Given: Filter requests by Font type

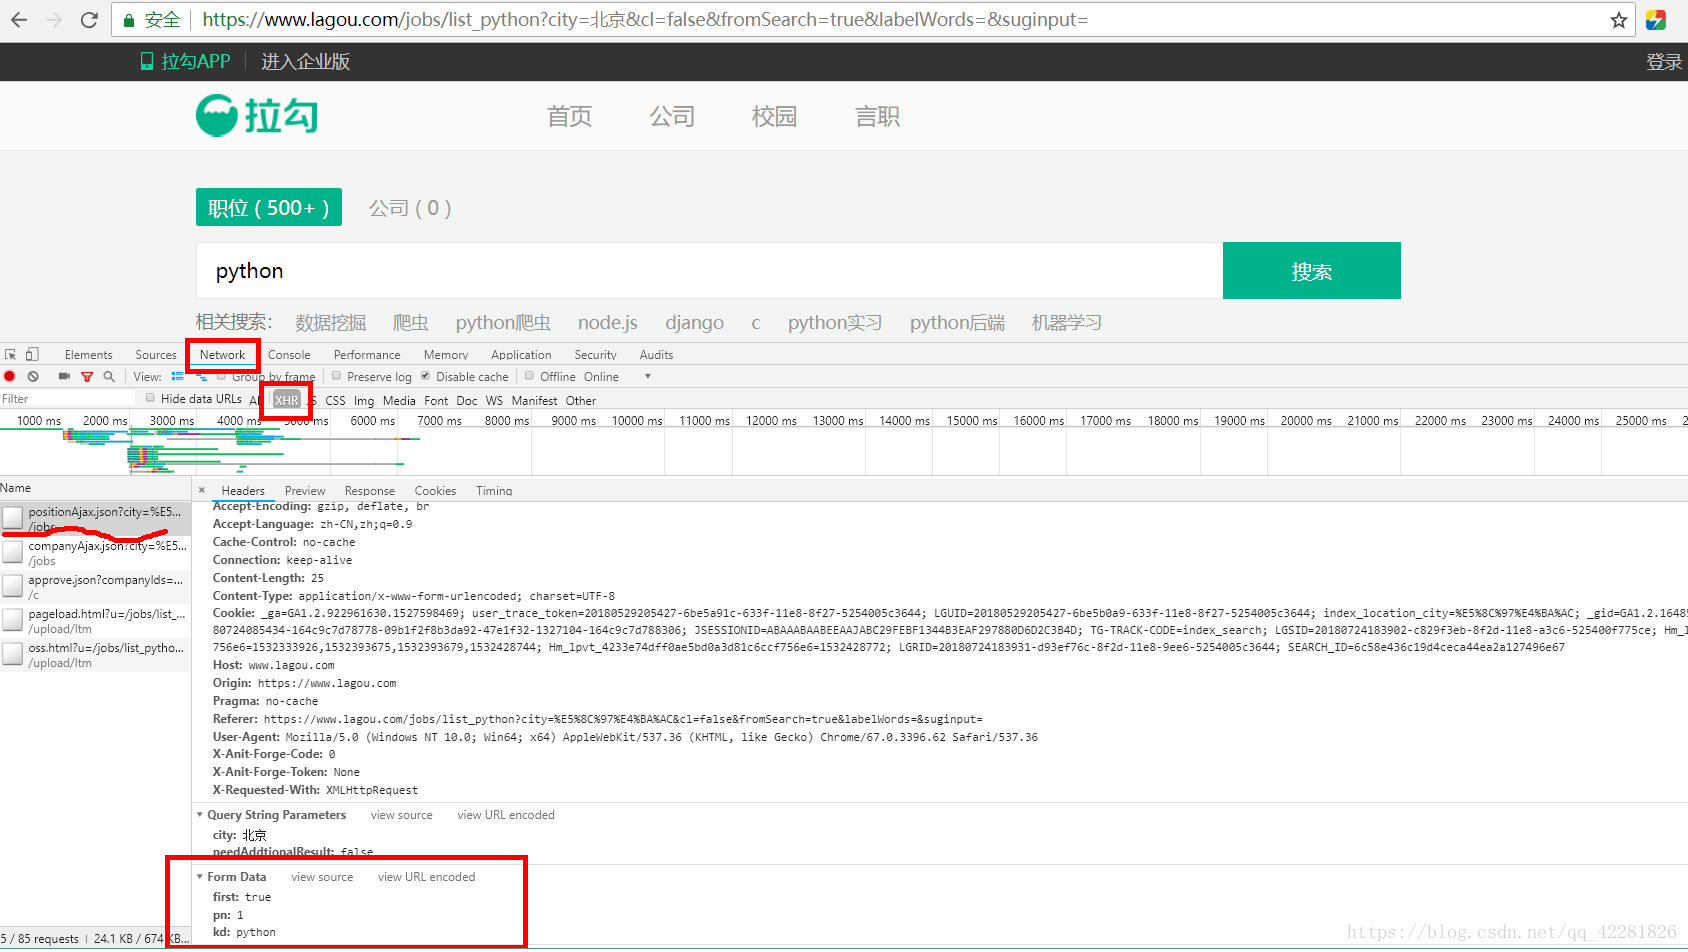Looking at the screenshot, I should (x=436, y=401).
